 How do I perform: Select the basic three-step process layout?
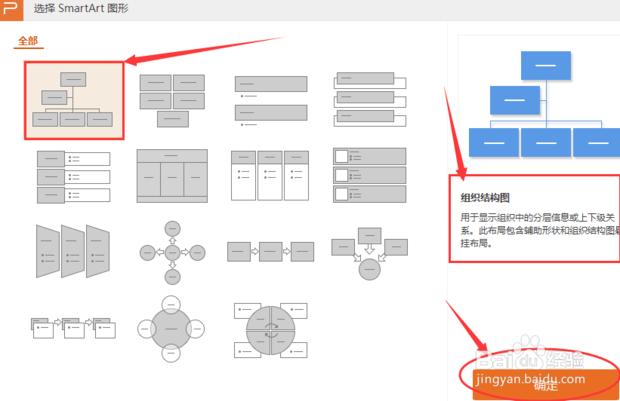point(270,252)
